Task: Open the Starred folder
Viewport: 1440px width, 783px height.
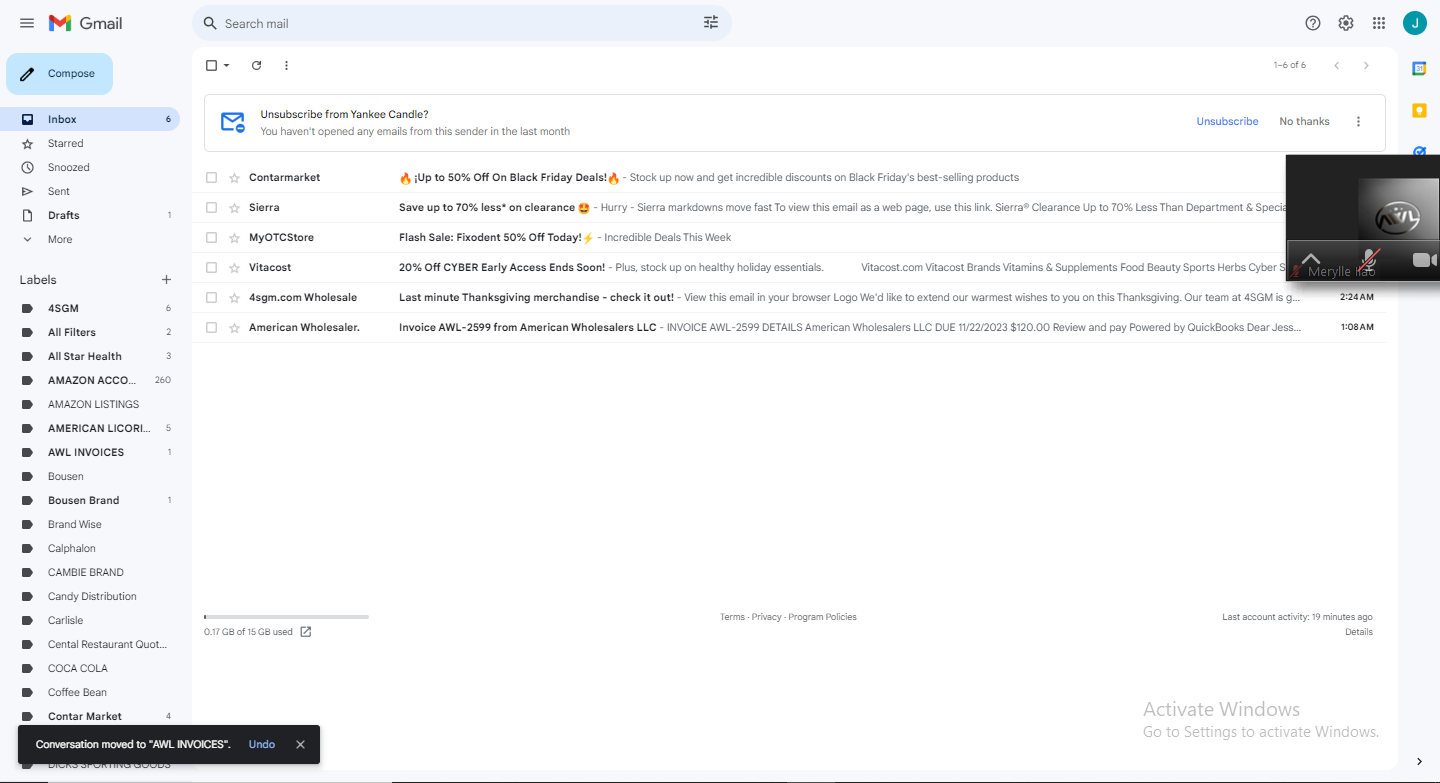Action: [90, 144]
